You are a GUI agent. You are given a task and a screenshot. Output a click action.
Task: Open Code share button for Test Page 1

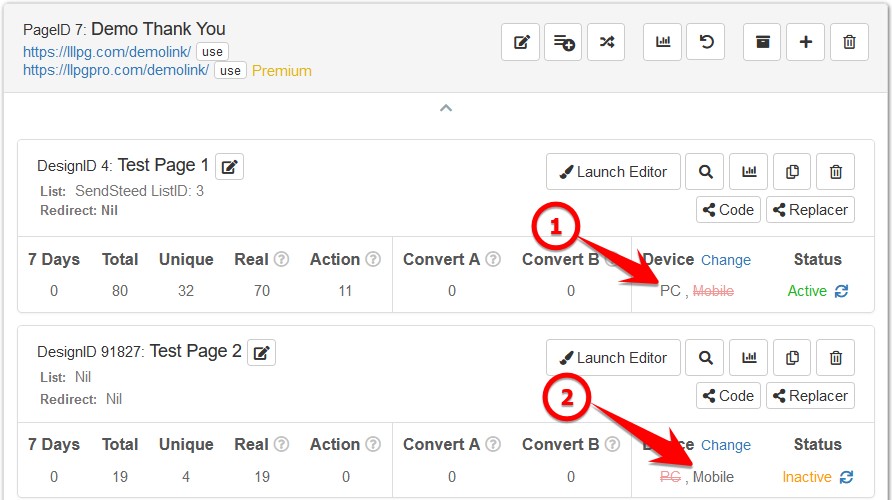coord(728,210)
